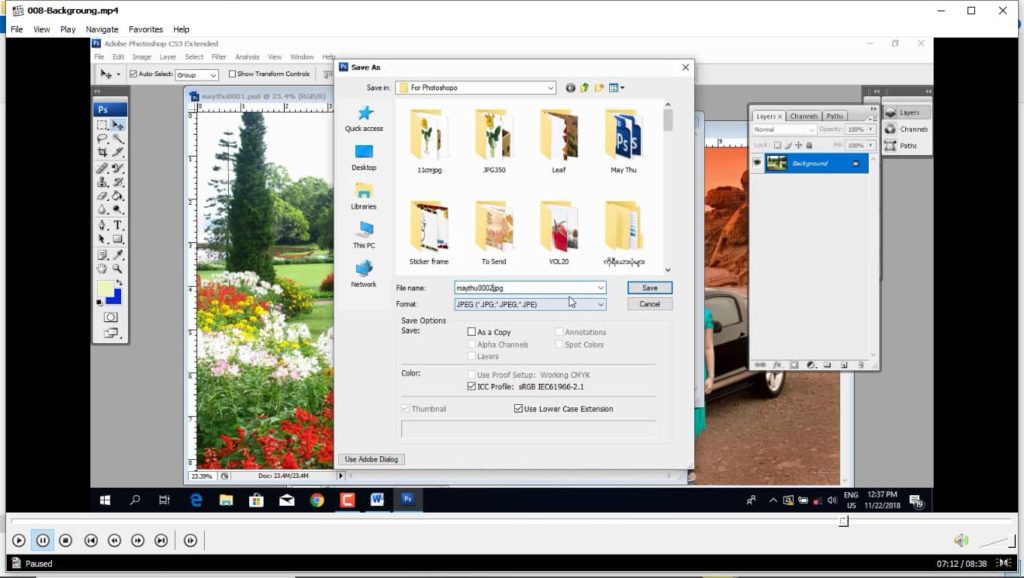
Task: Click the Save button in Save As dialog
Action: click(x=650, y=288)
